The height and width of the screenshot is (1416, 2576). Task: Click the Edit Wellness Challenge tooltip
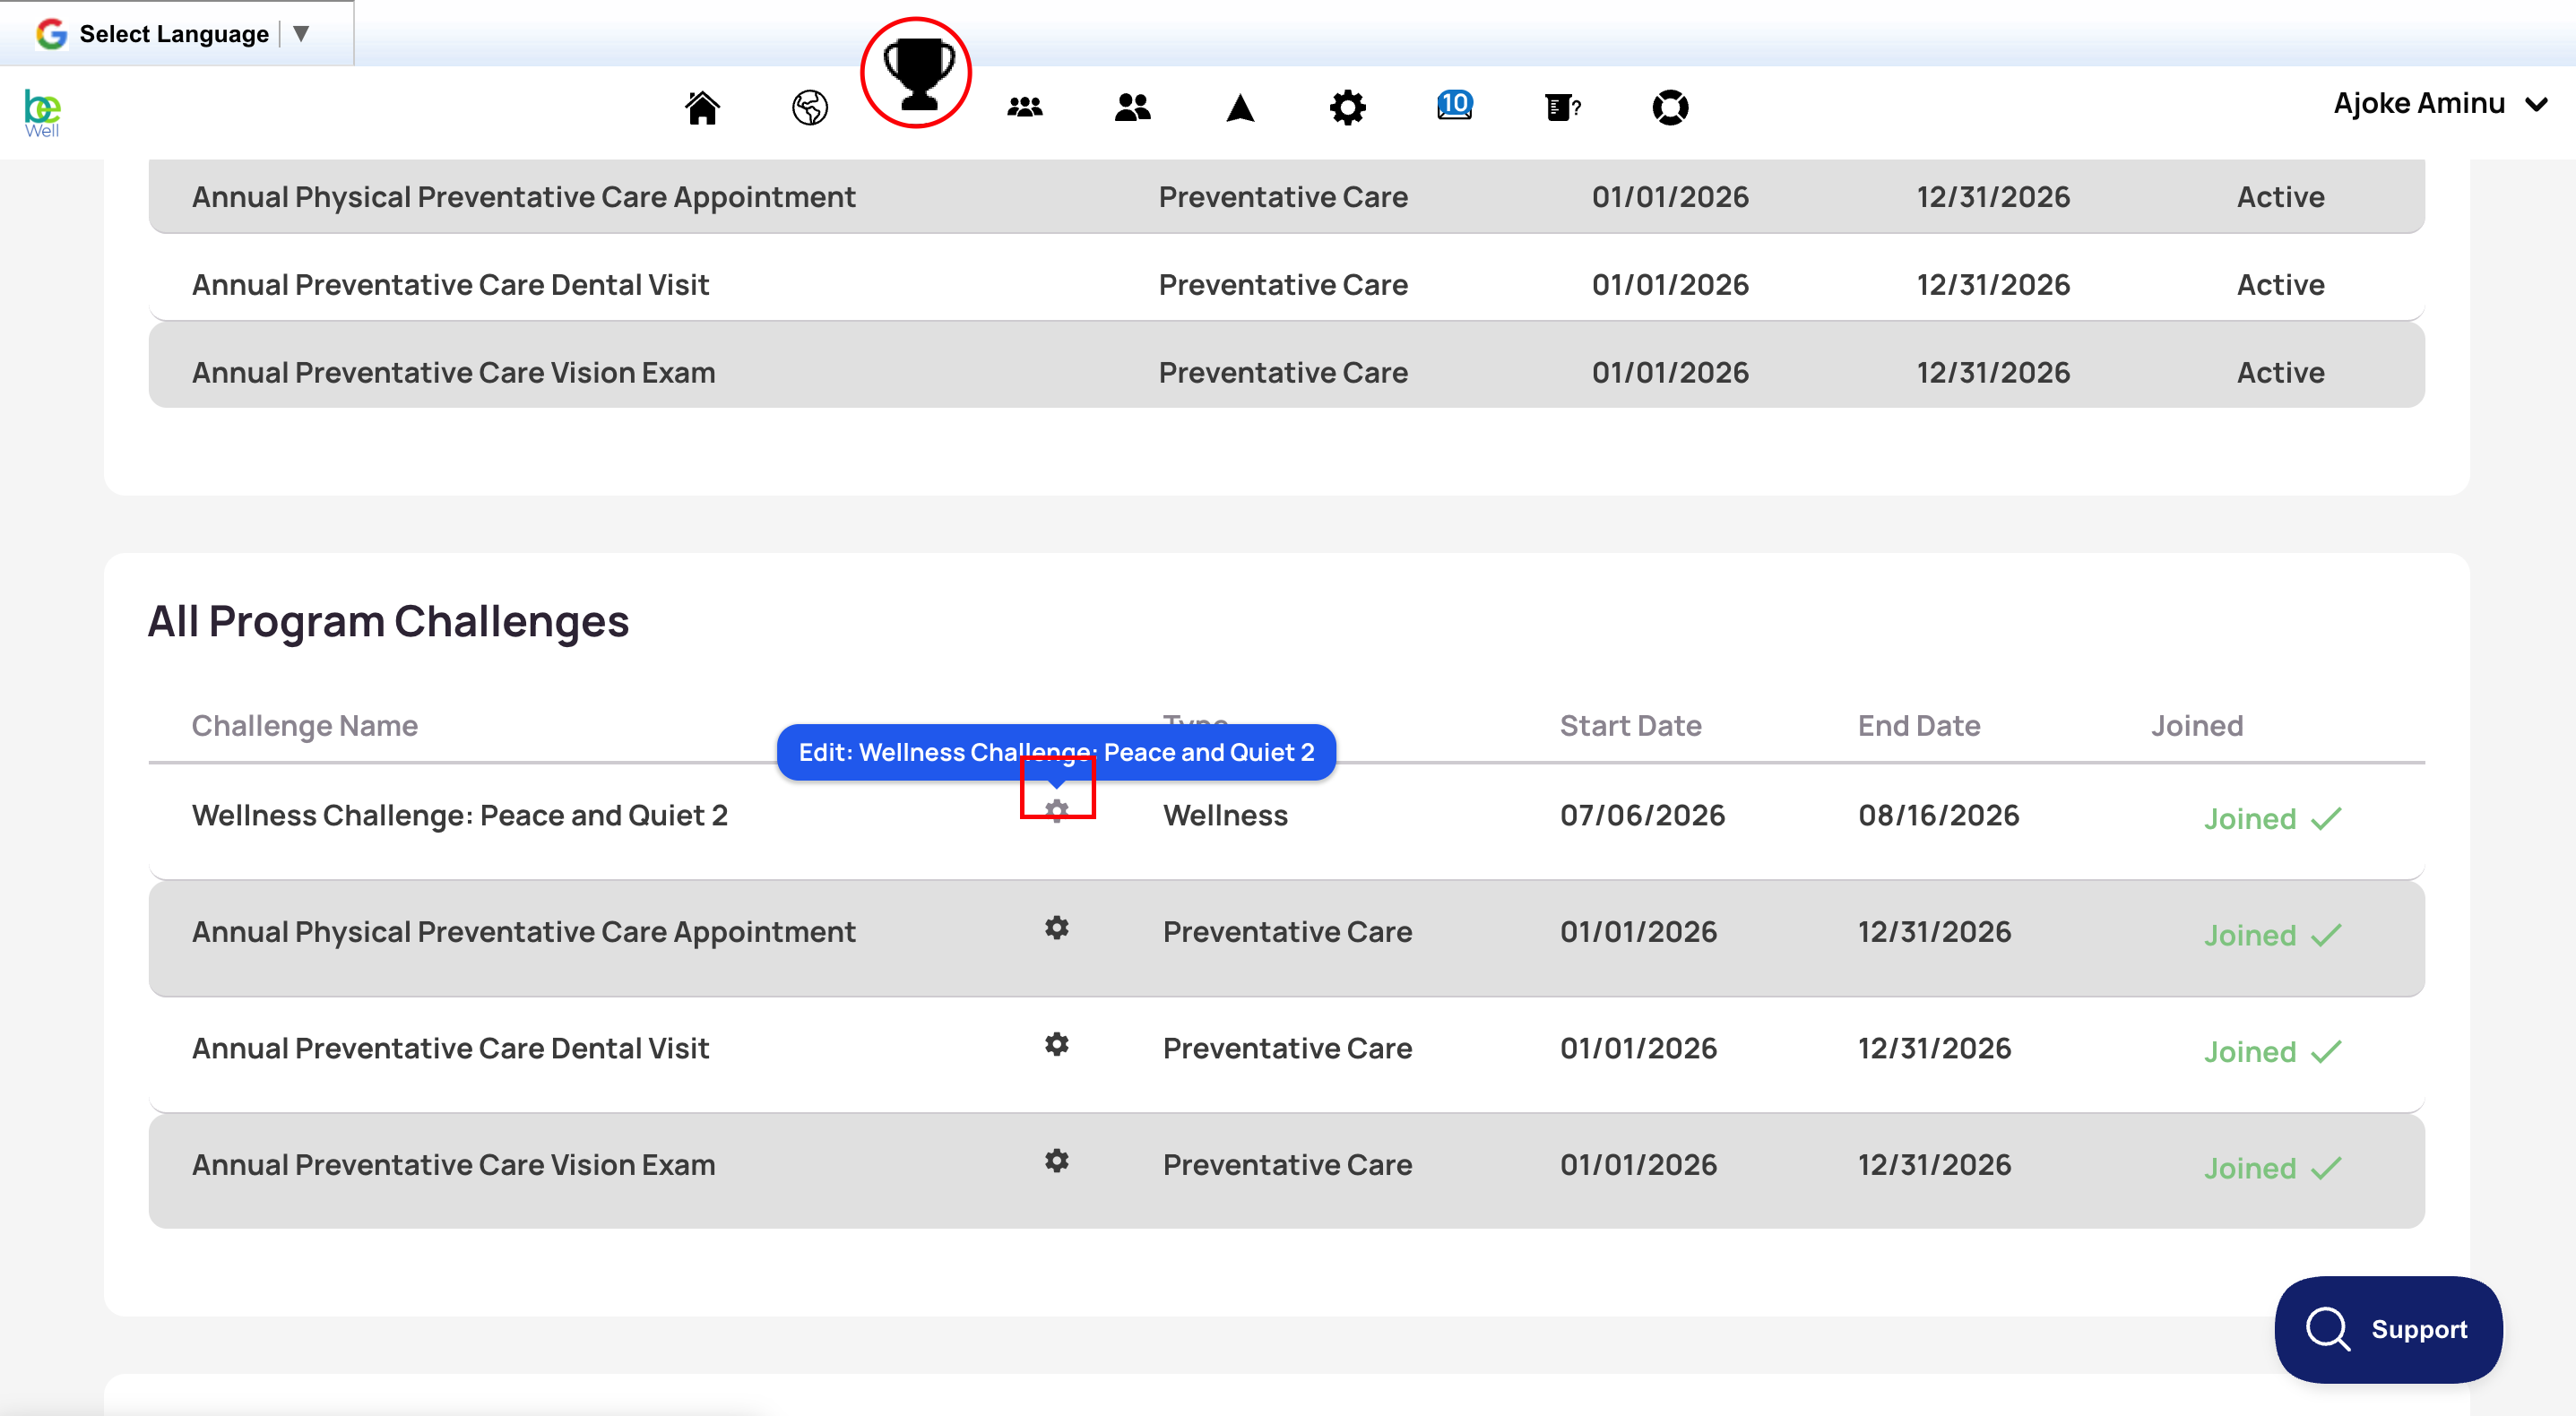(1056, 752)
